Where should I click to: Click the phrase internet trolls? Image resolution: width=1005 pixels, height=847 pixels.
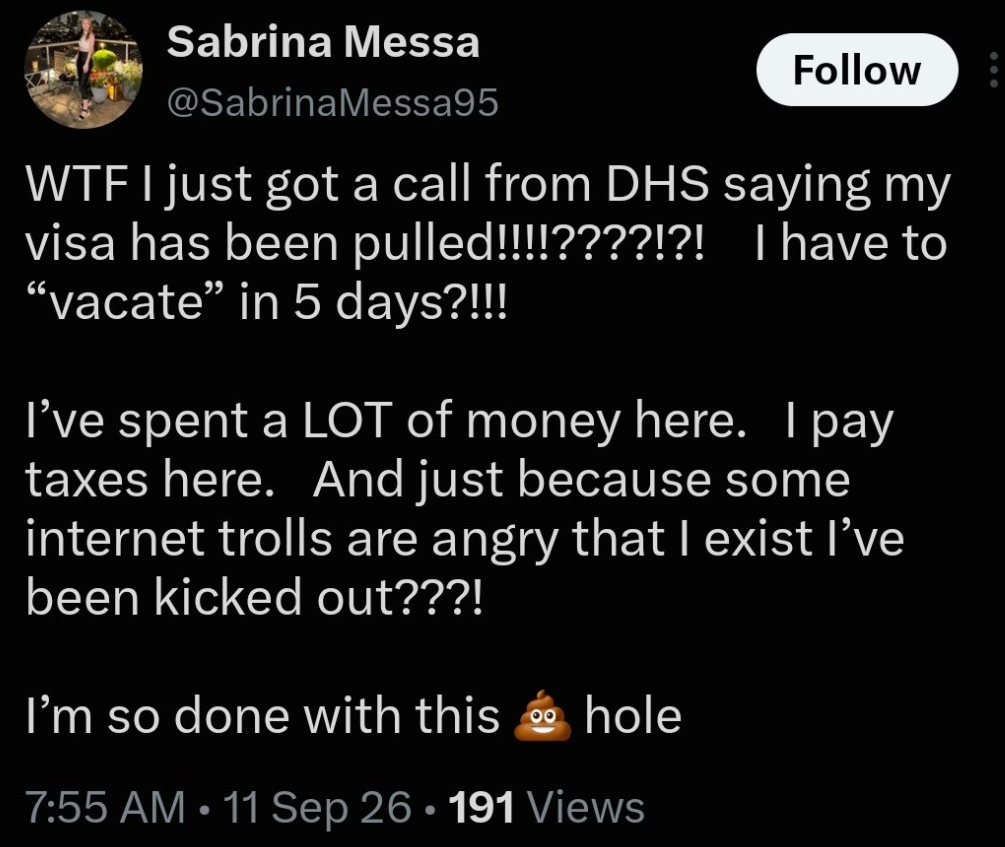coord(179,539)
